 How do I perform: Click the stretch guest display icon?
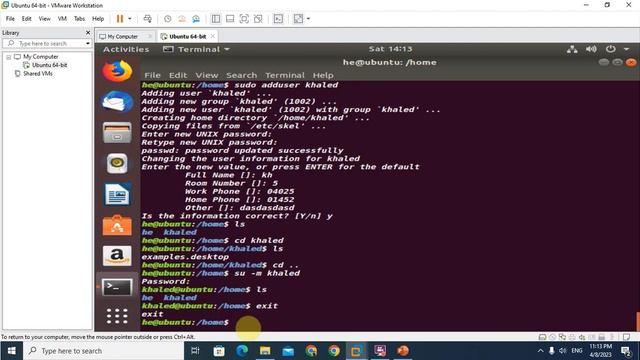pyautogui.click(x=298, y=19)
